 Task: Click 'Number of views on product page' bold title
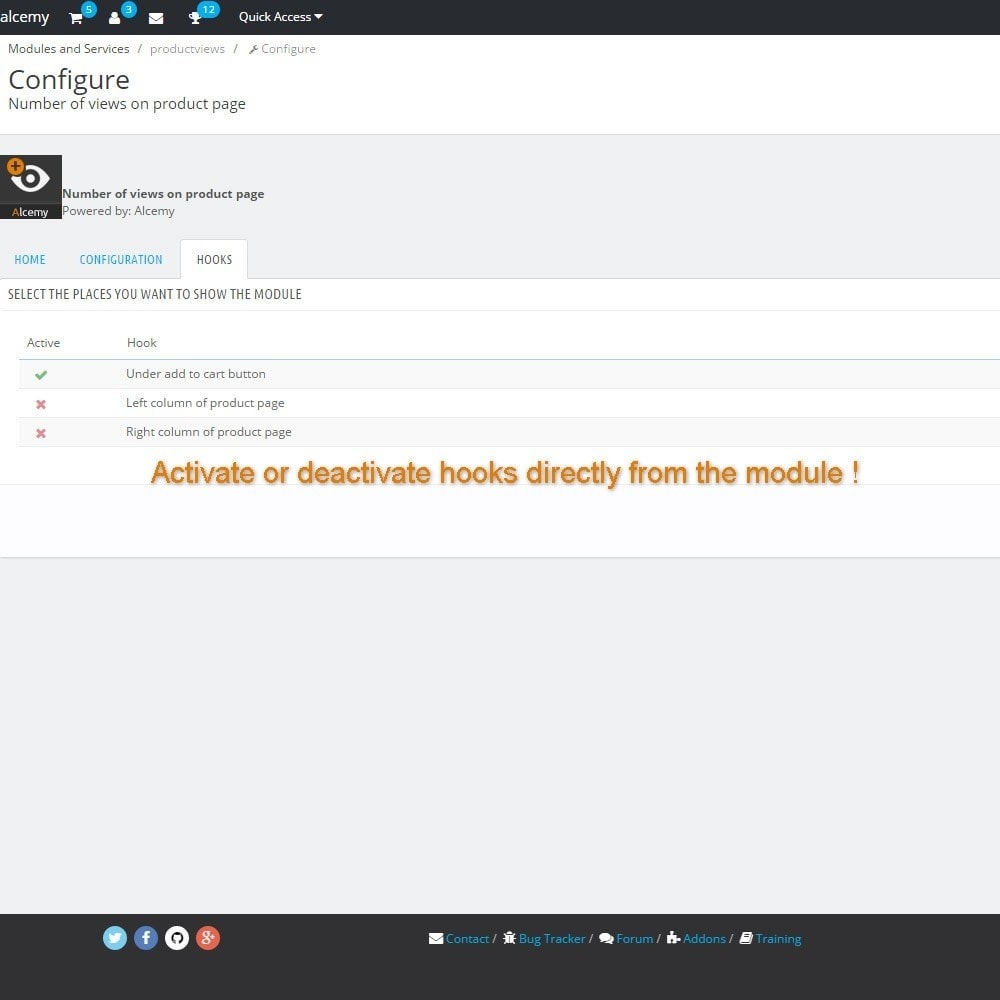tap(163, 194)
